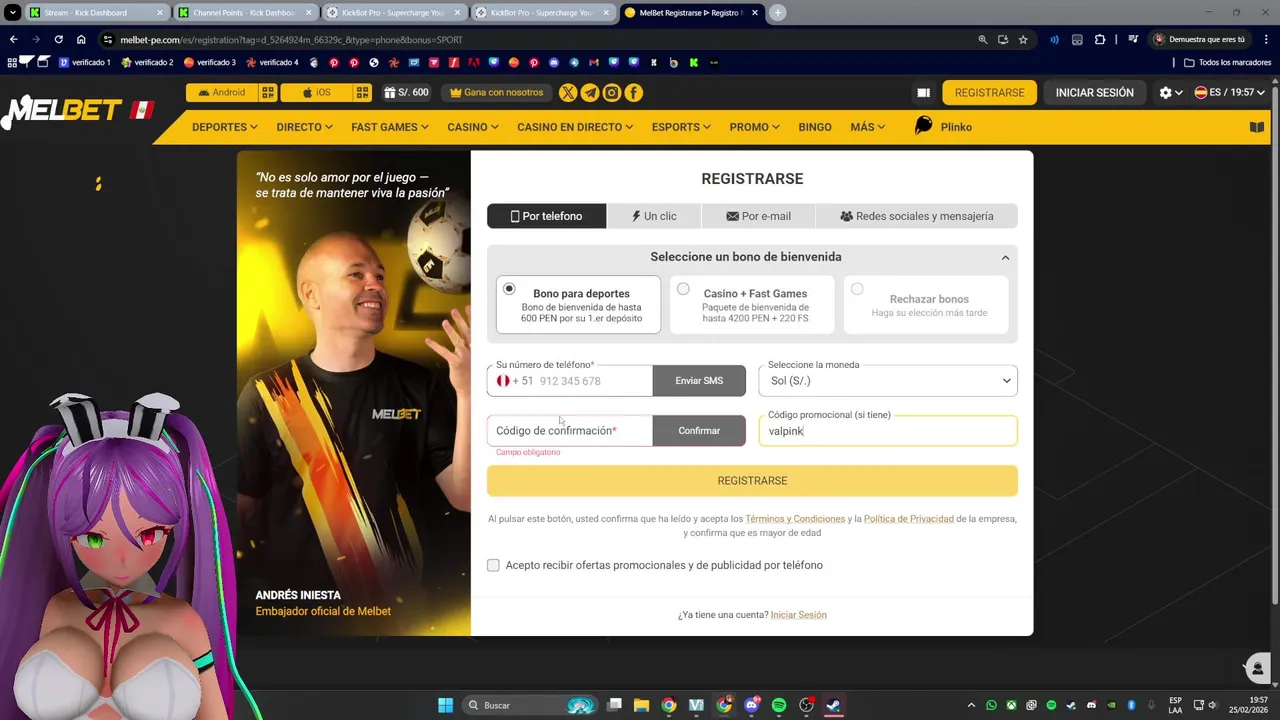Click the Código de confirmación field
The image size is (1280, 720).
point(570,431)
